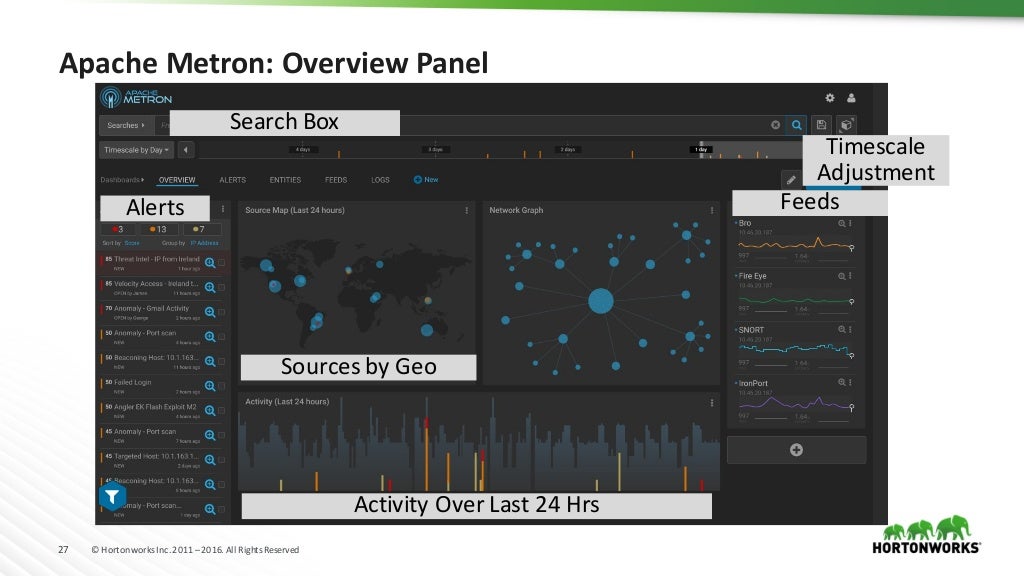Filter alerts by the orange 13 count
1024x576 pixels.
click(x=157, y=229)
